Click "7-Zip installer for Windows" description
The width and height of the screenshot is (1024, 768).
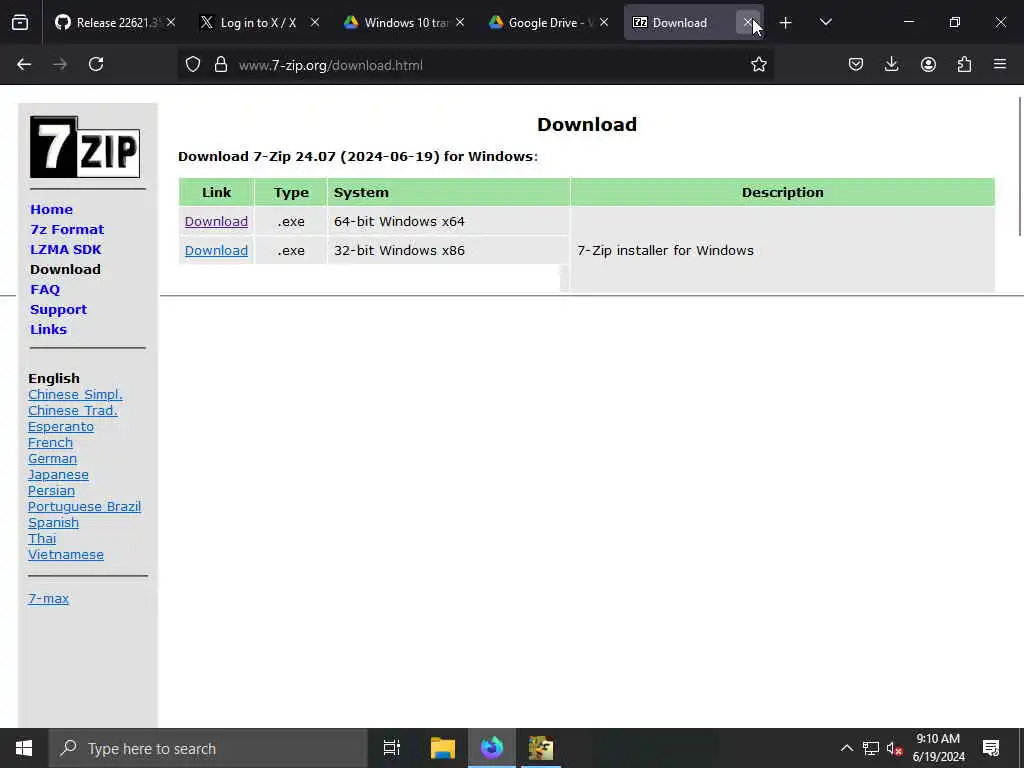tap(665, 251)
